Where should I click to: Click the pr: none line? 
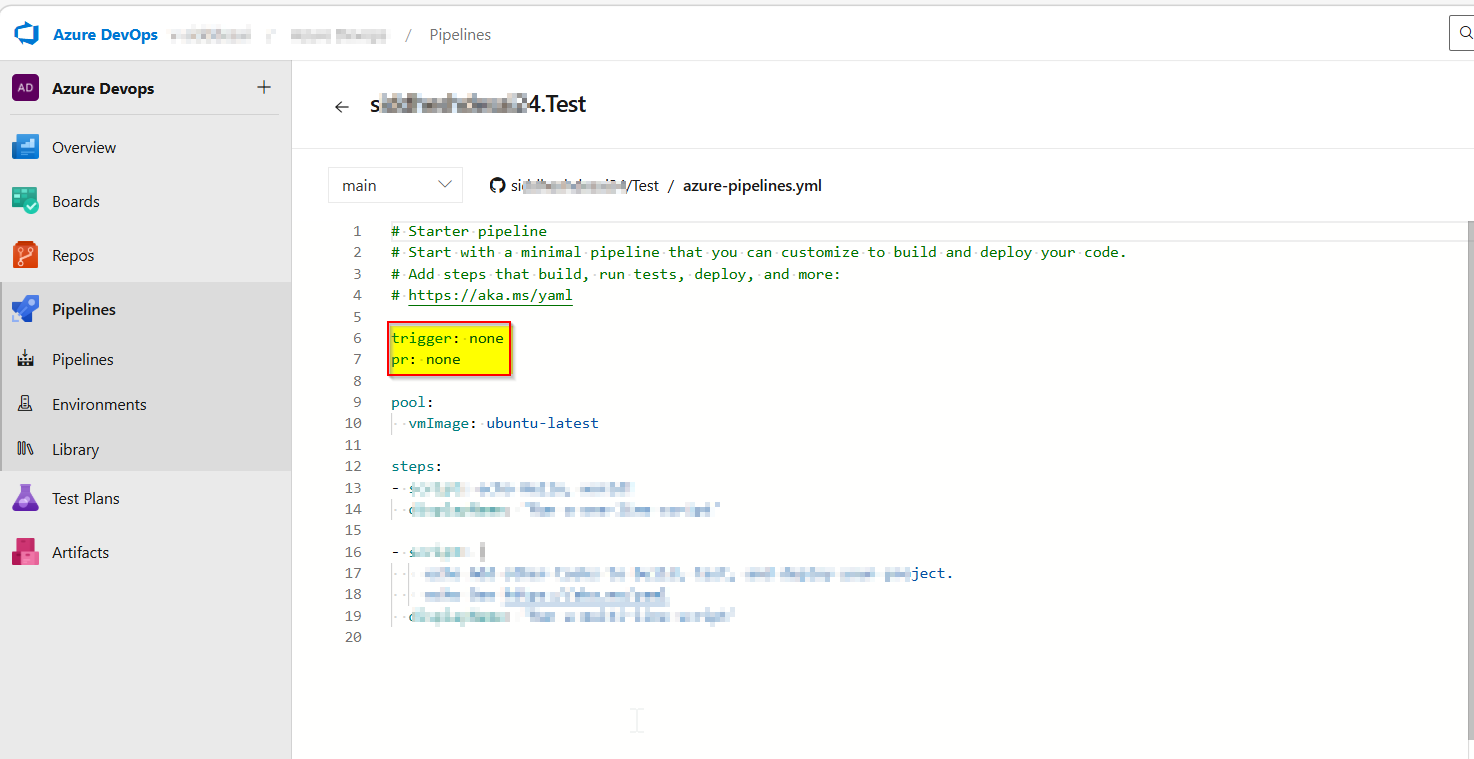point(426,359)
